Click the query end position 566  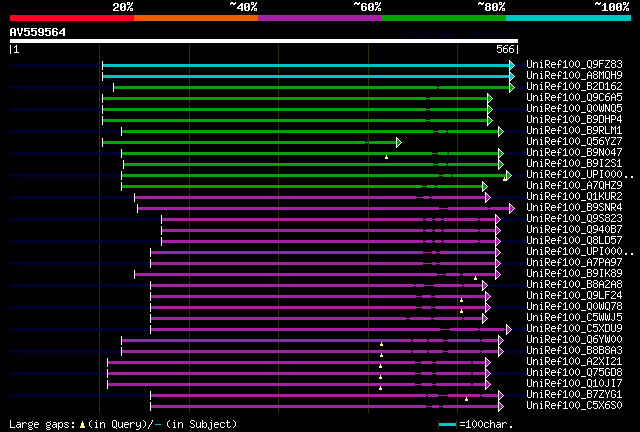pos(505,49)
